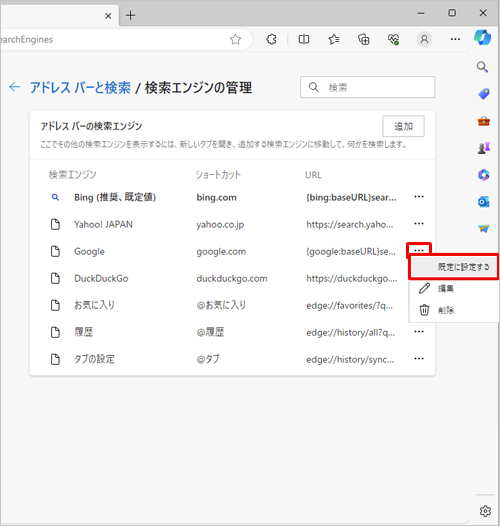
Task: Click the @お気に入り shortcut text
Action: point(221,305)
